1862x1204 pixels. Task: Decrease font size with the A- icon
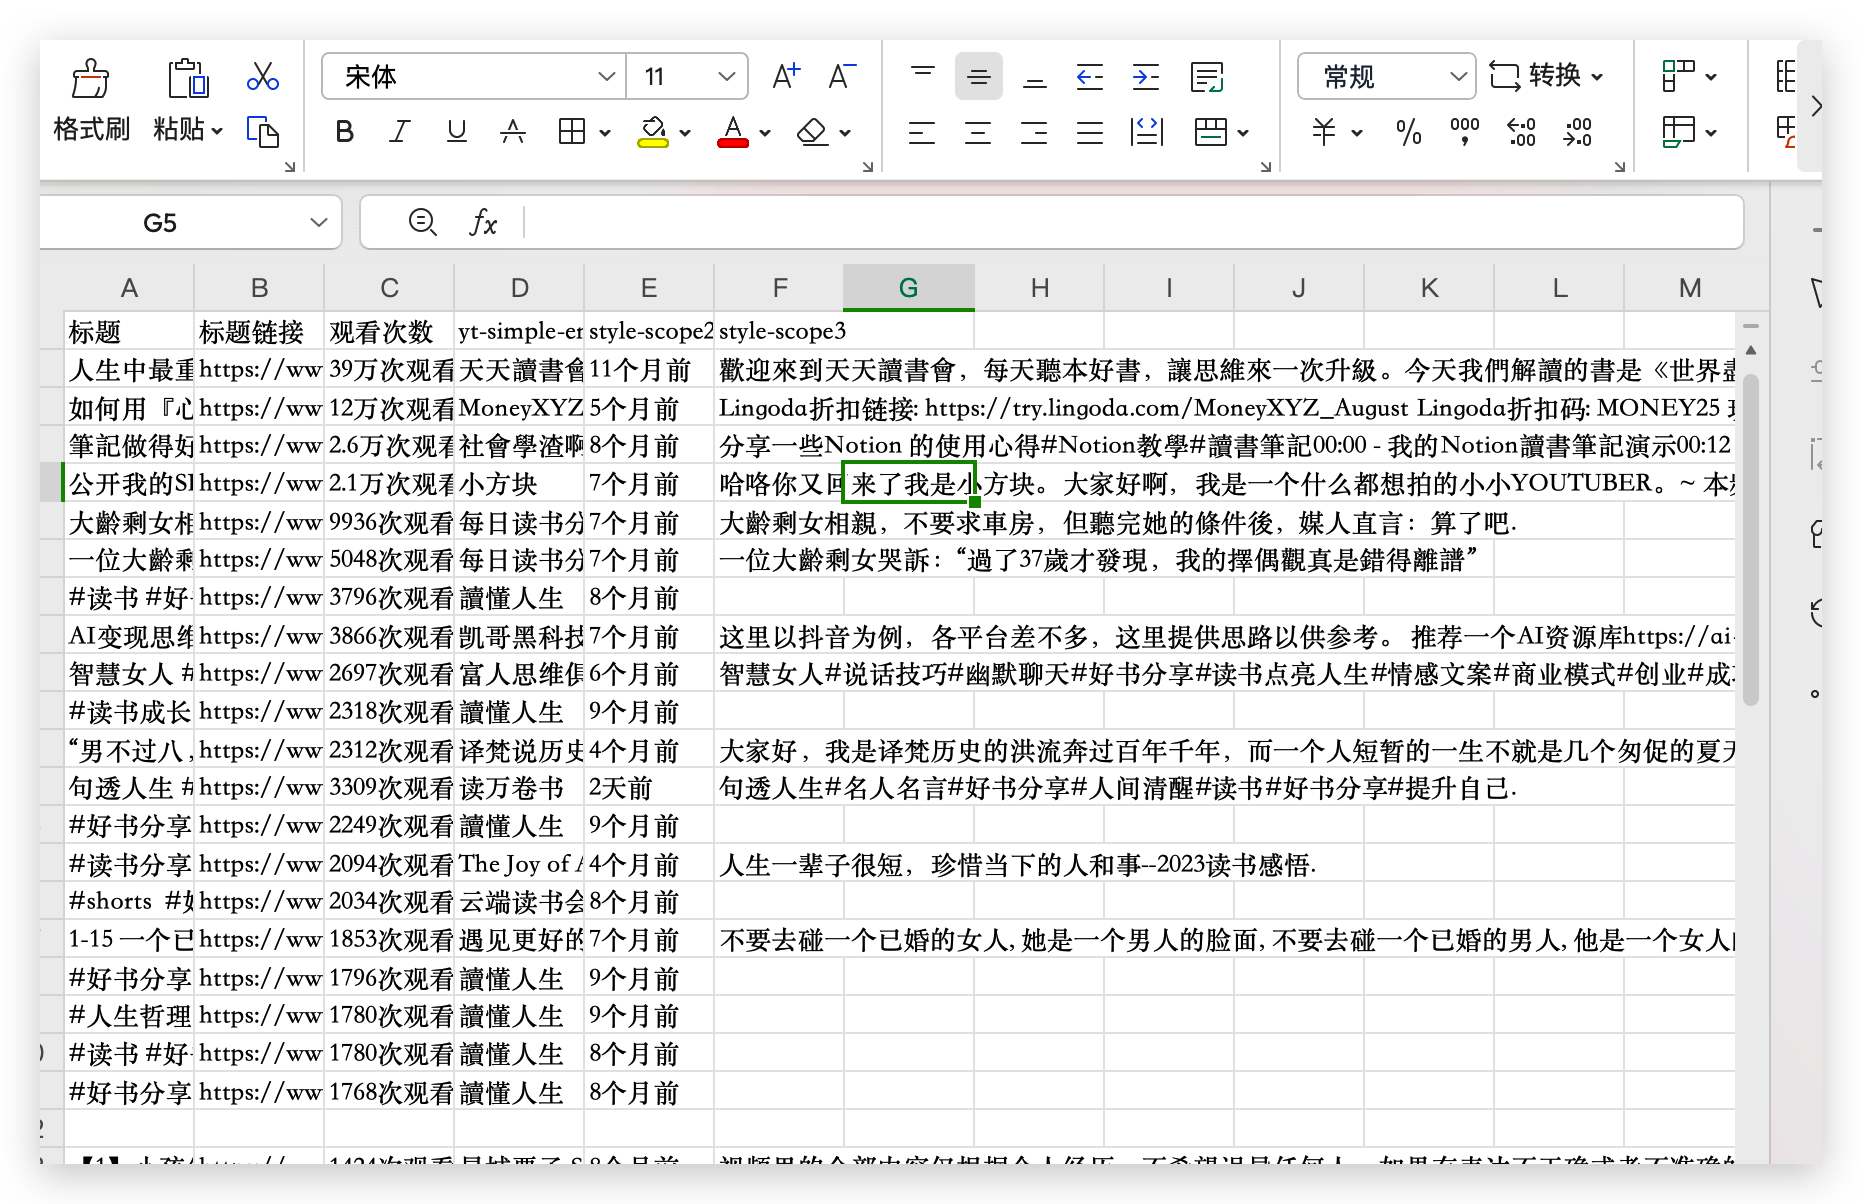coord(842,76)
